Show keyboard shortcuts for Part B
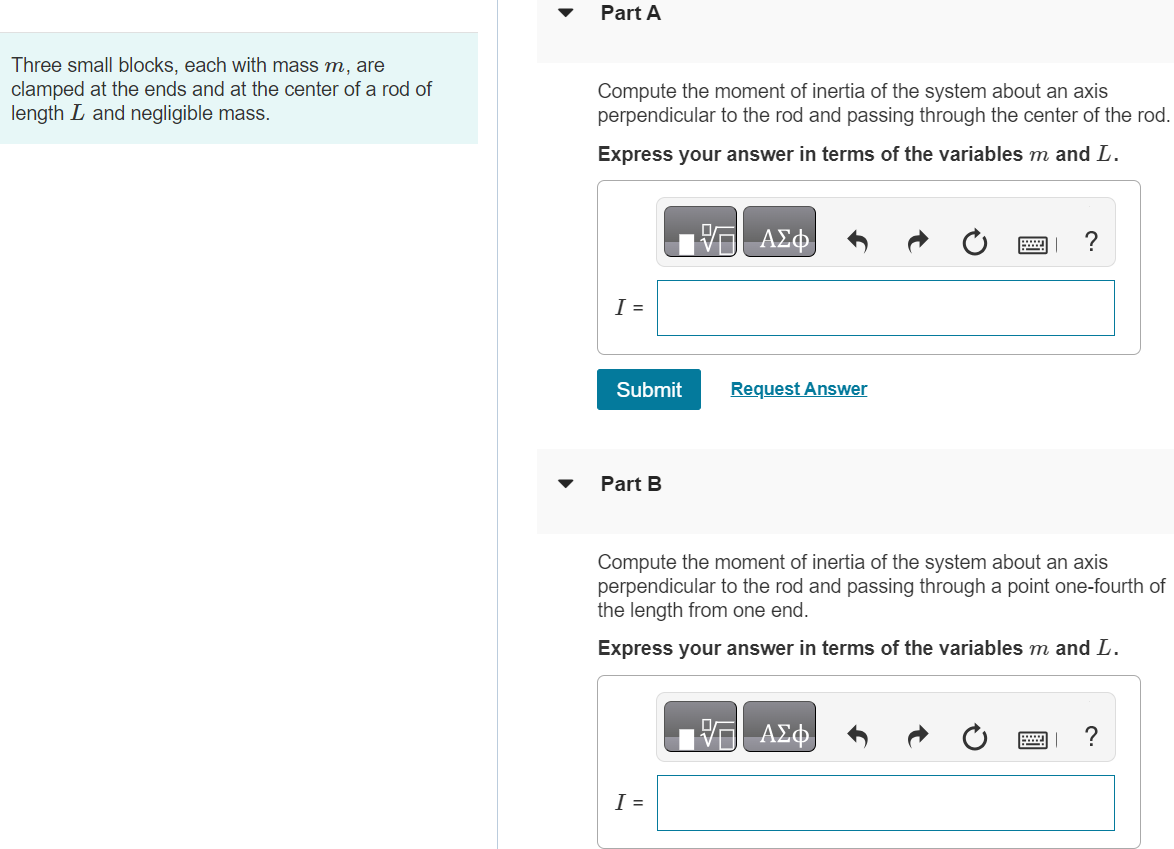1174x849 pixels. click(1033, 740)
